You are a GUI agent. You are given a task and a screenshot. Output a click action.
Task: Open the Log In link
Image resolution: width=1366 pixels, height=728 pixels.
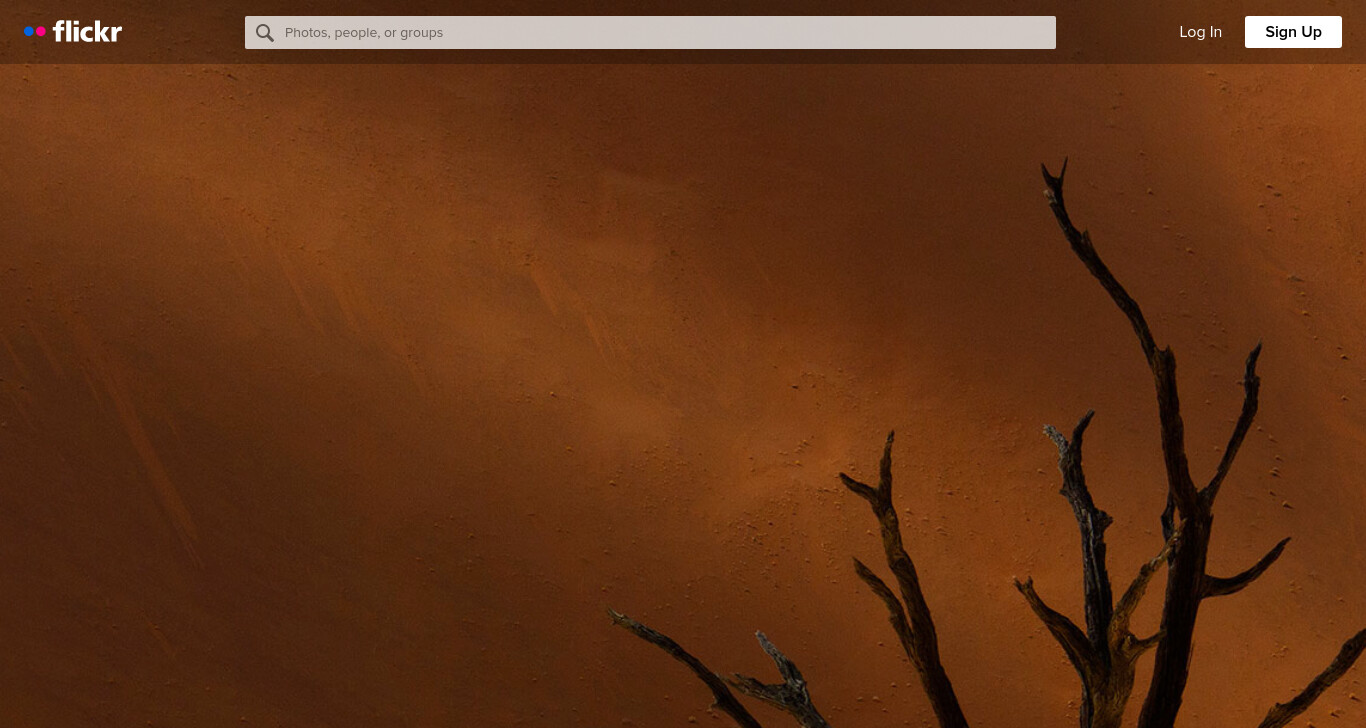click(1200, 32)
